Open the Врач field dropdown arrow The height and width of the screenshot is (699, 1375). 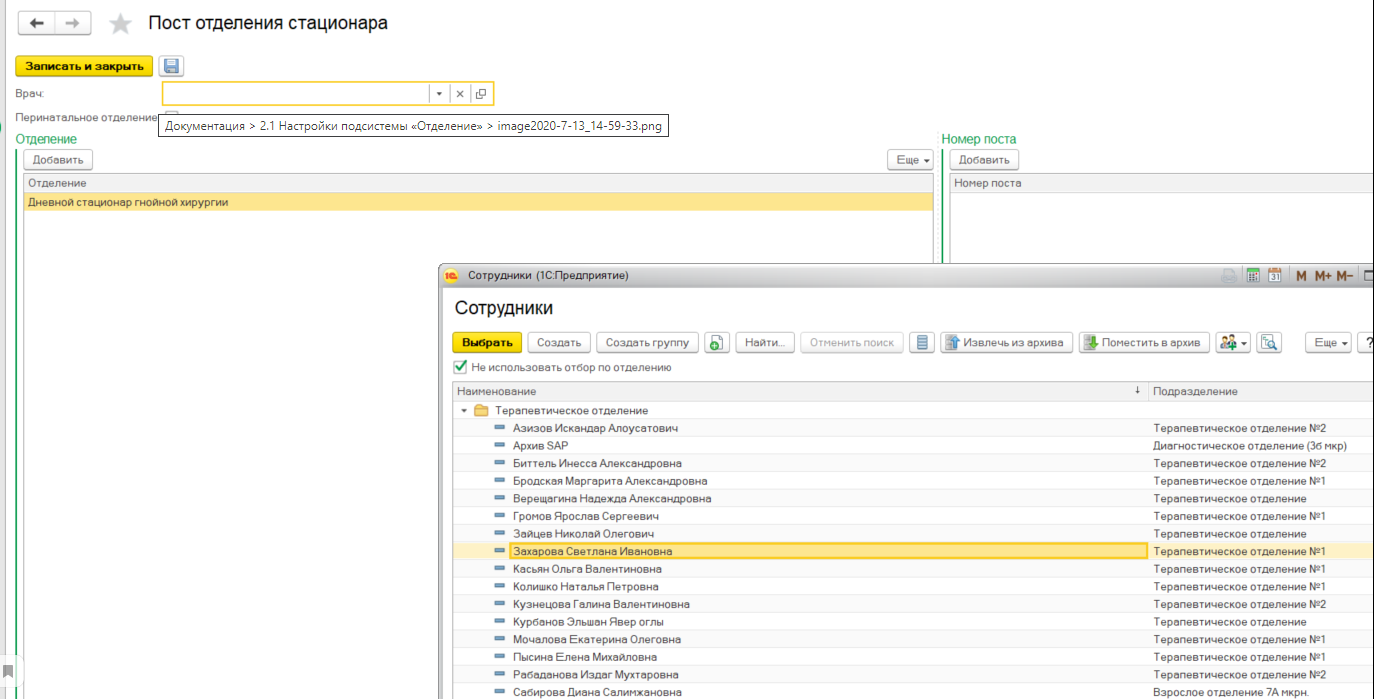pyautogui.click(x=439, y=94)
